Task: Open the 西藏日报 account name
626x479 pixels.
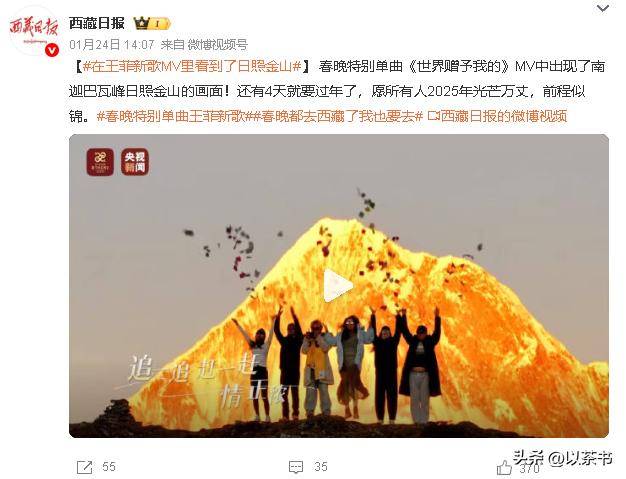Action: (x=97, y=24)
